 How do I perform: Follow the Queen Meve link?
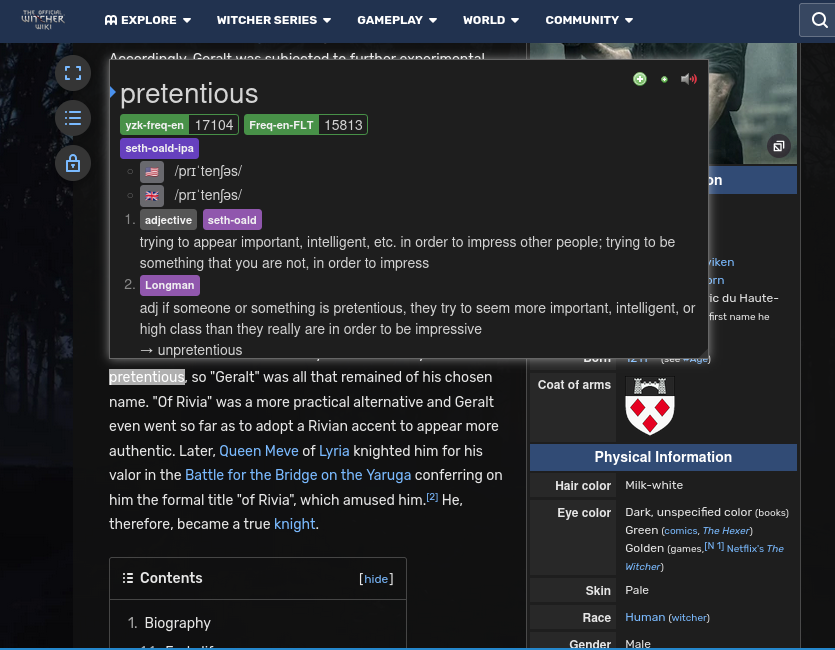(x=259, y=451)
